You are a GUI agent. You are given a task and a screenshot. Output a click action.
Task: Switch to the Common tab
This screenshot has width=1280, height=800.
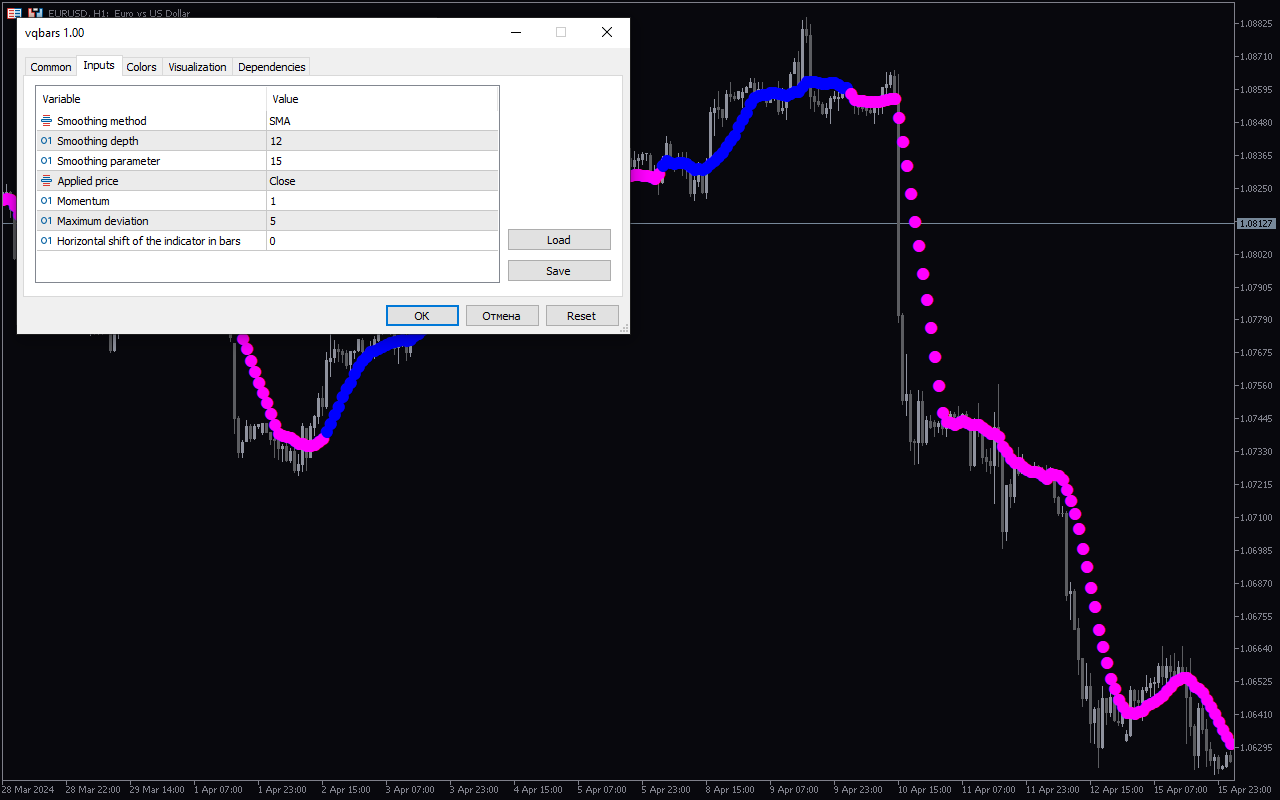51,67
